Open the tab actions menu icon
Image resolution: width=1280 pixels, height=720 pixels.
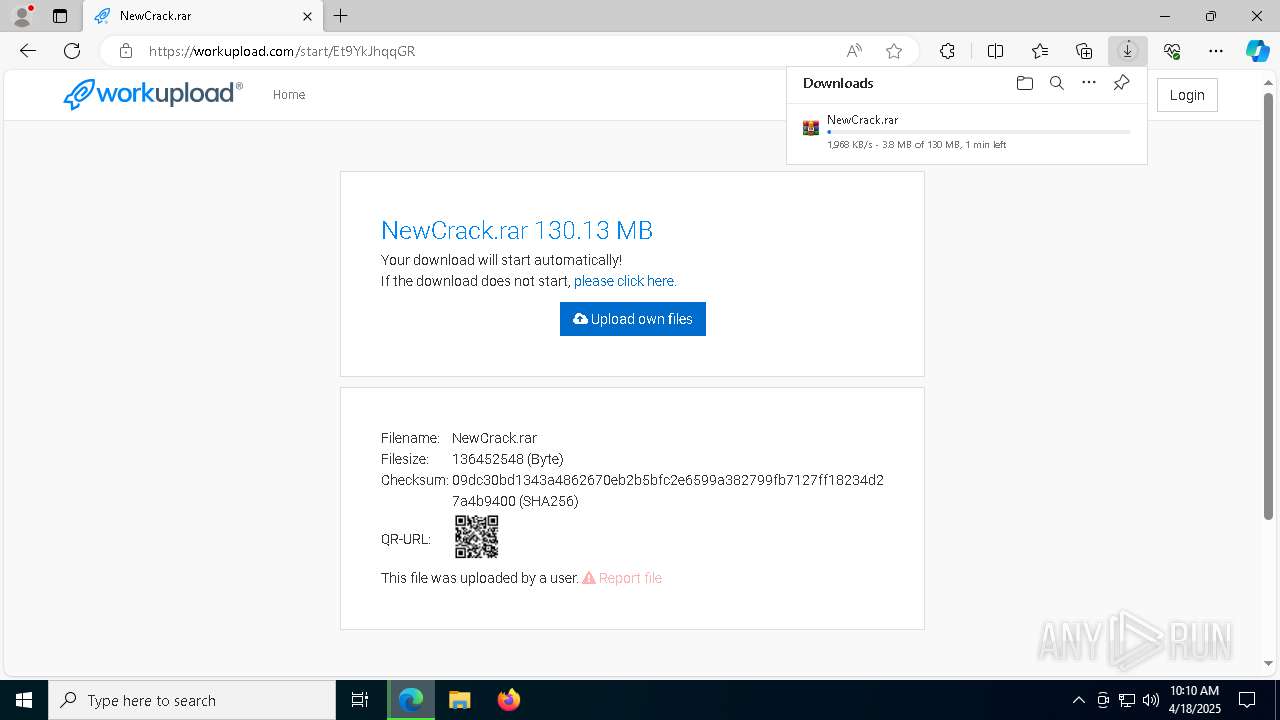click(60, 16)
